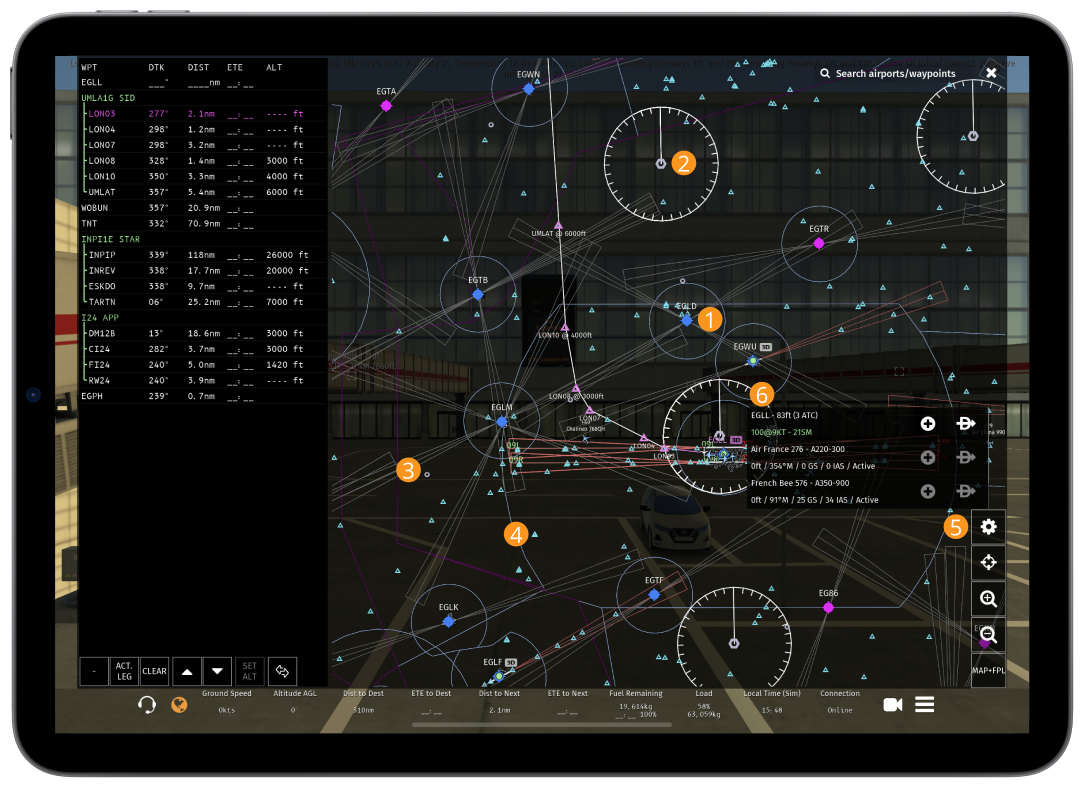Reverse the flight plan with swap arrows
Image resolution: width=1085 pixels, height=790 pixels.
(x=283, y=671)
